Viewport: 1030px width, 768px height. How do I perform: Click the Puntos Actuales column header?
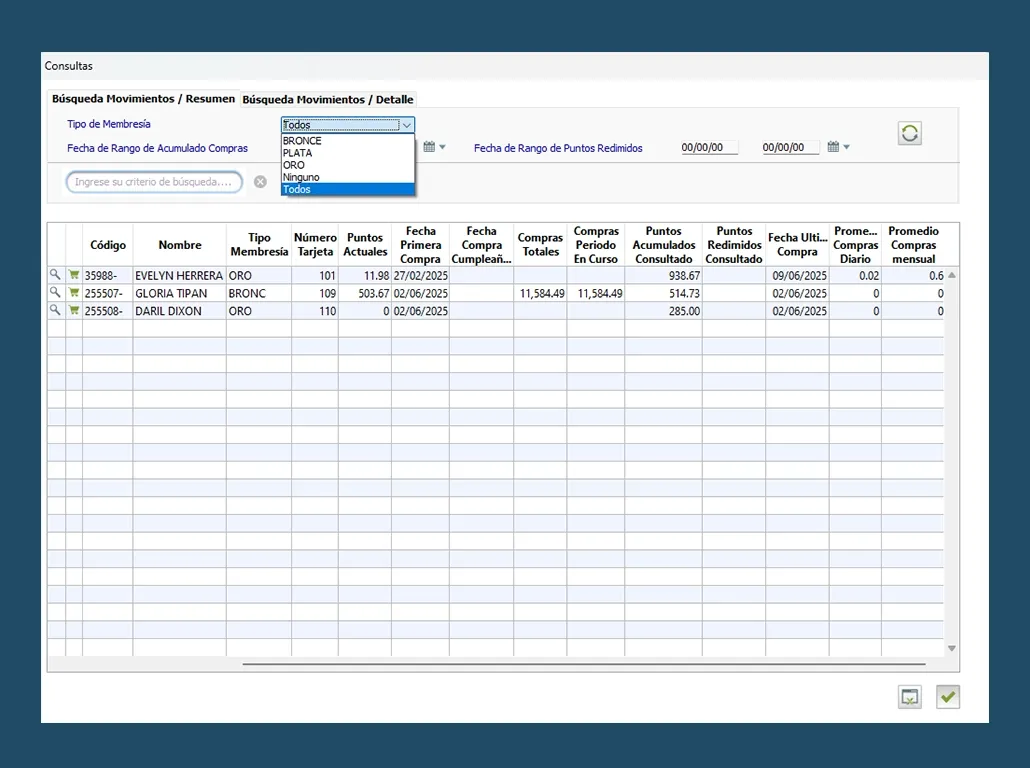[x=365, y=245]
